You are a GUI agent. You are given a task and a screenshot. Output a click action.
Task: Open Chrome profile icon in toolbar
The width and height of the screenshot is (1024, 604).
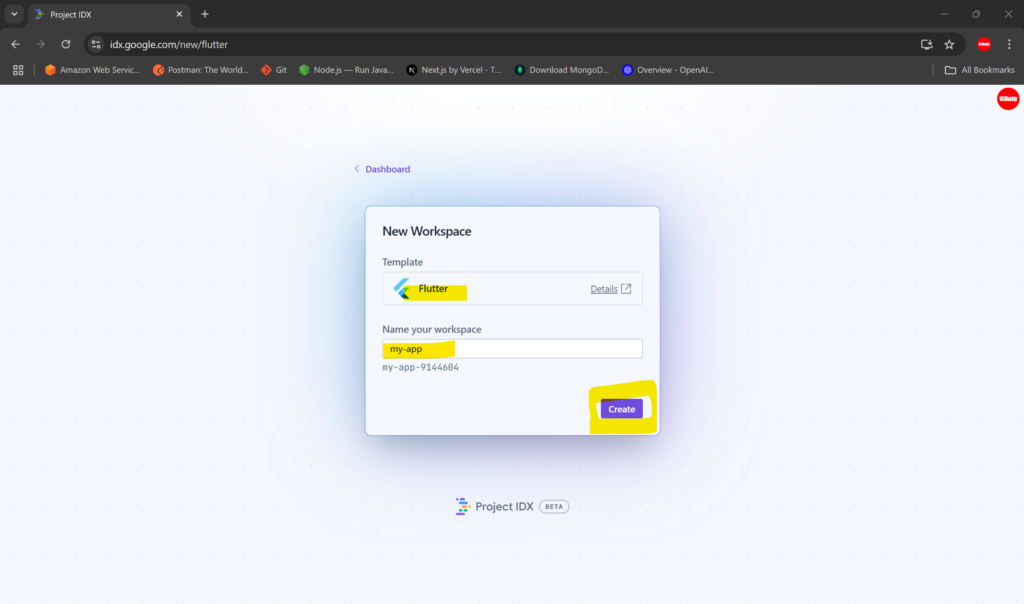coord(984,44)
